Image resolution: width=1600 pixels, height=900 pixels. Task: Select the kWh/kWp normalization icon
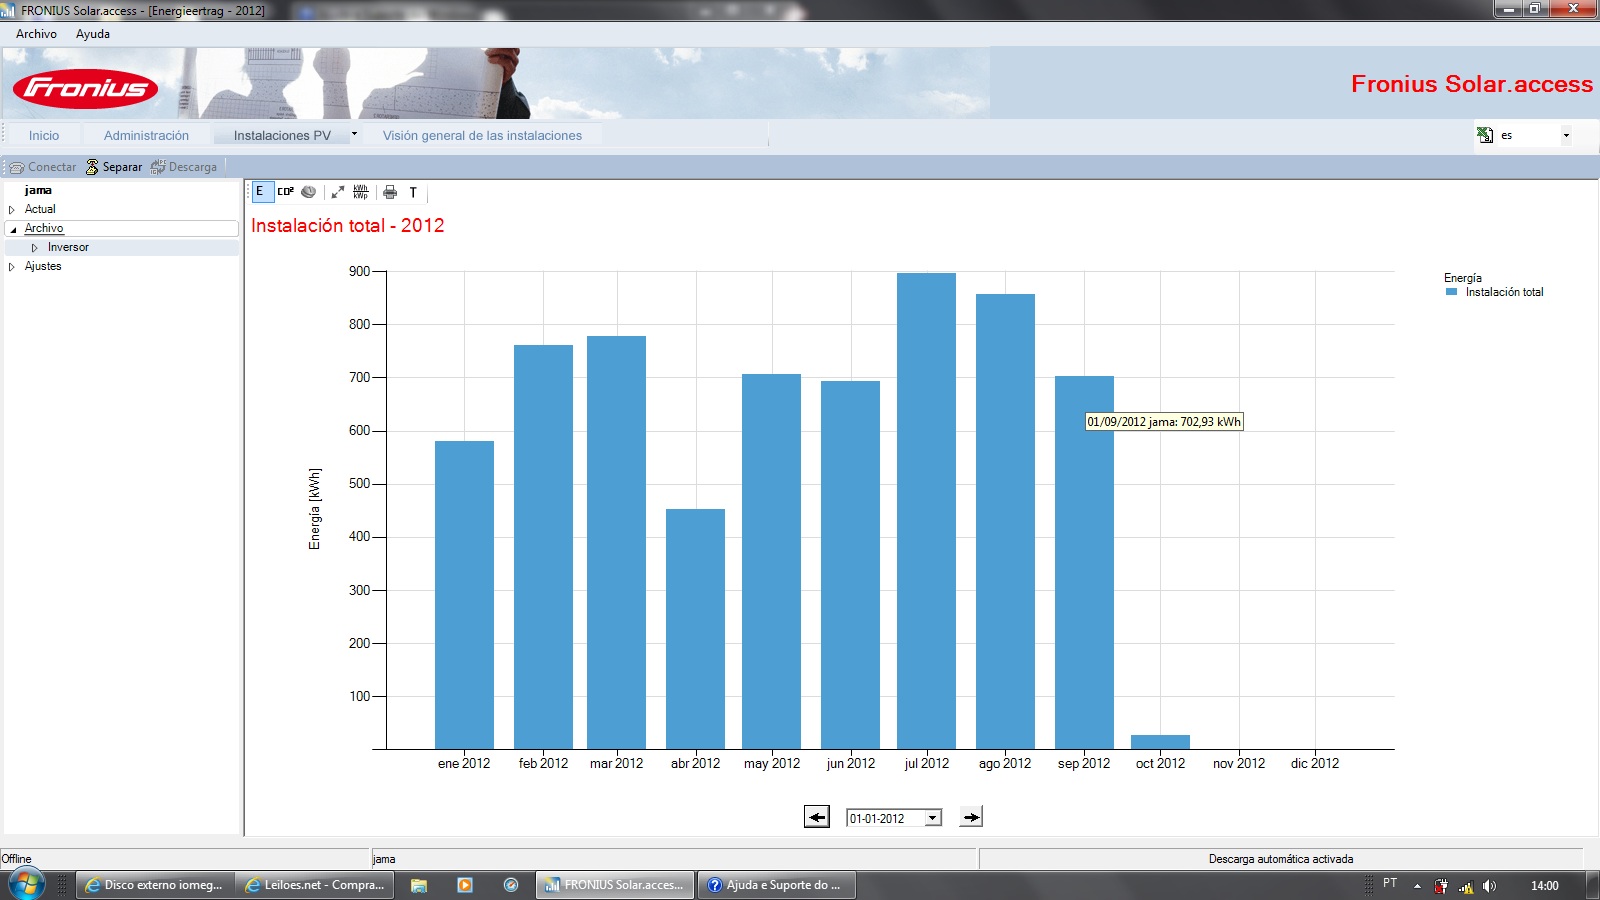[361, 192]
